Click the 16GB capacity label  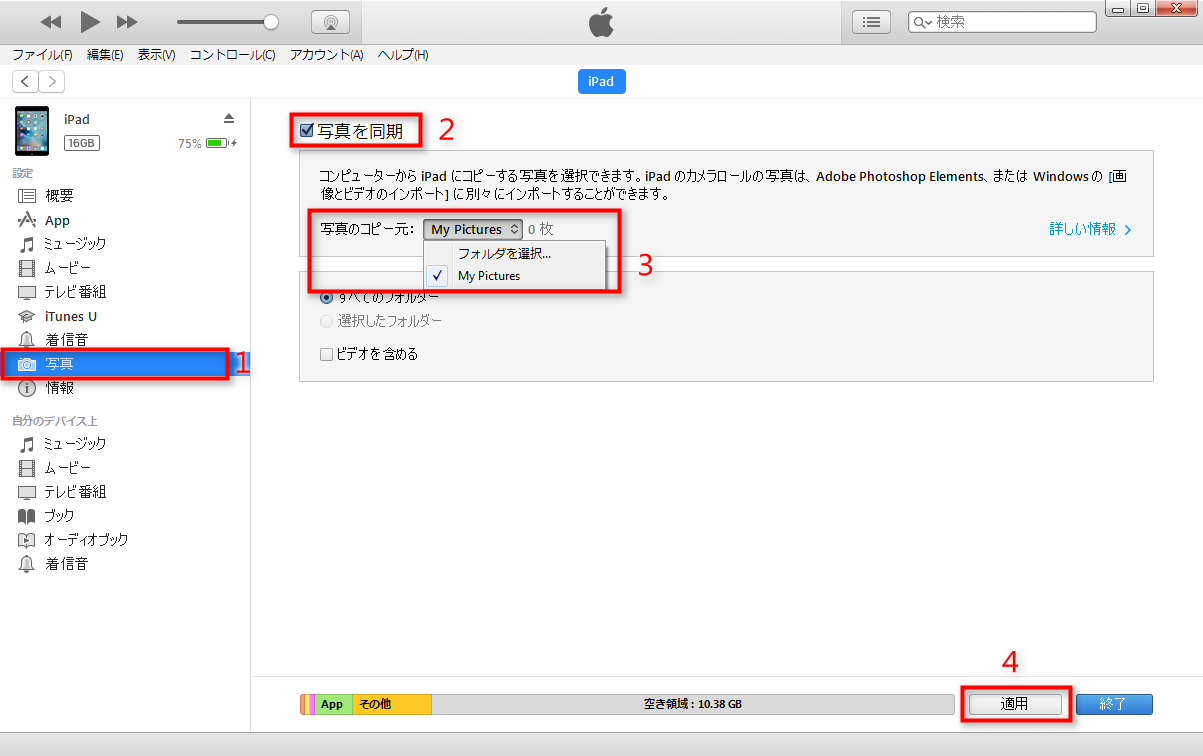pos(81,143)
